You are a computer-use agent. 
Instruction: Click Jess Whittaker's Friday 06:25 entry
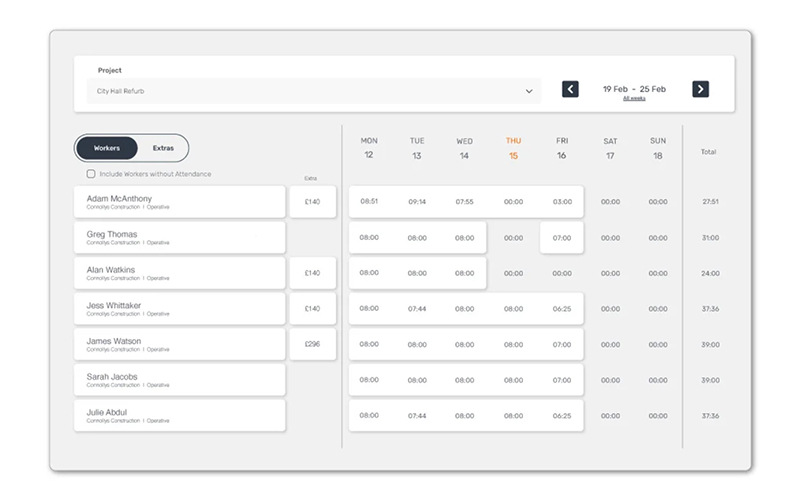coord(562,309)
